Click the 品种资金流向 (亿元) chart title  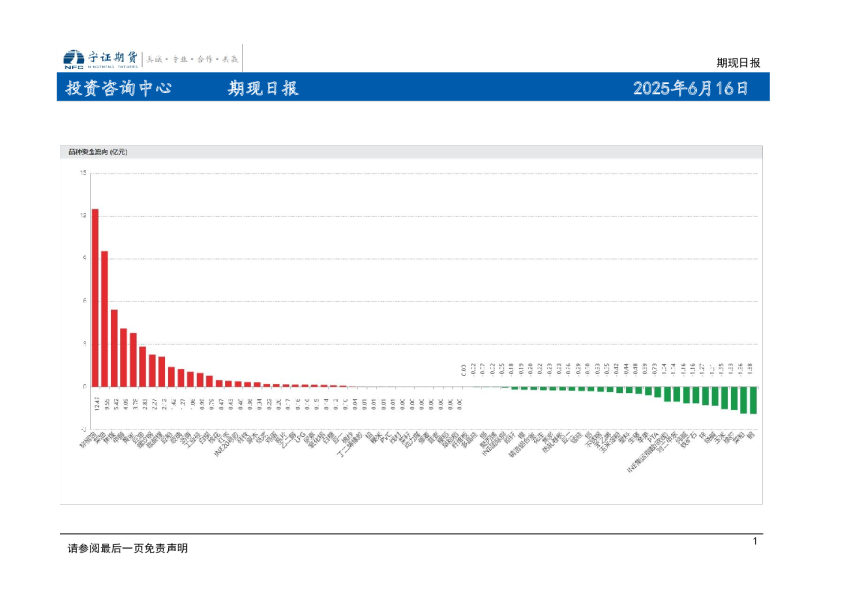(98, 152)
